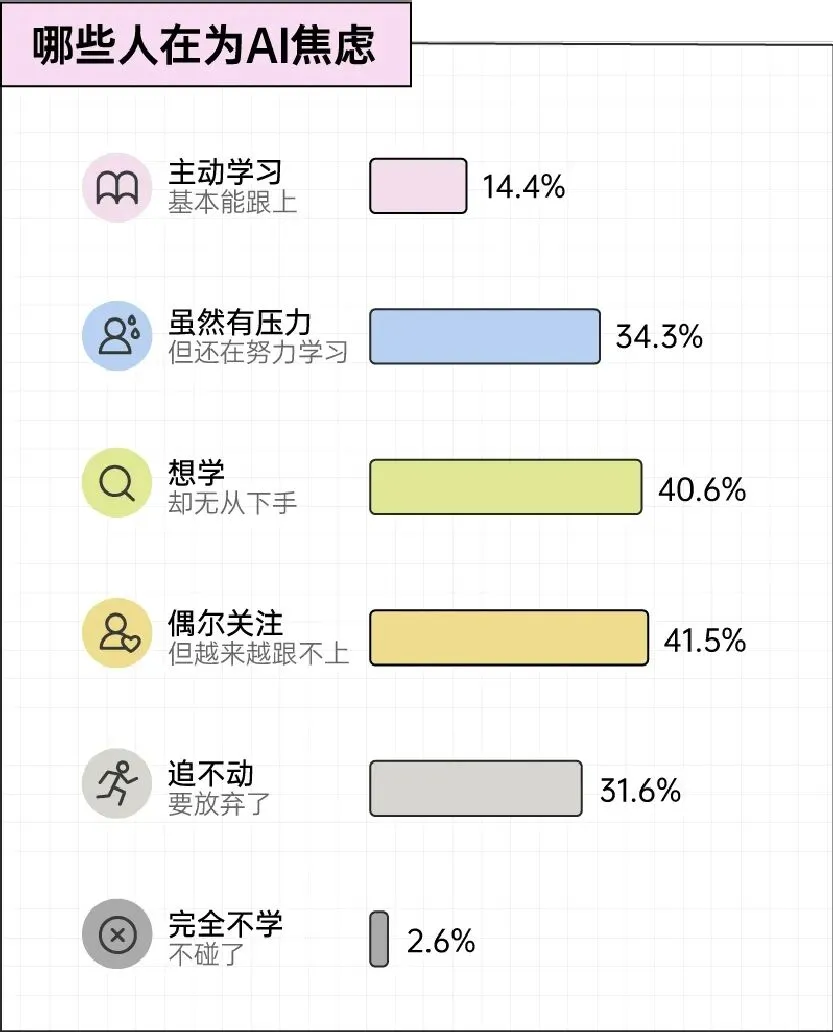
Task: Click the stressed person icon with droplets
Action: click(117, 336)
